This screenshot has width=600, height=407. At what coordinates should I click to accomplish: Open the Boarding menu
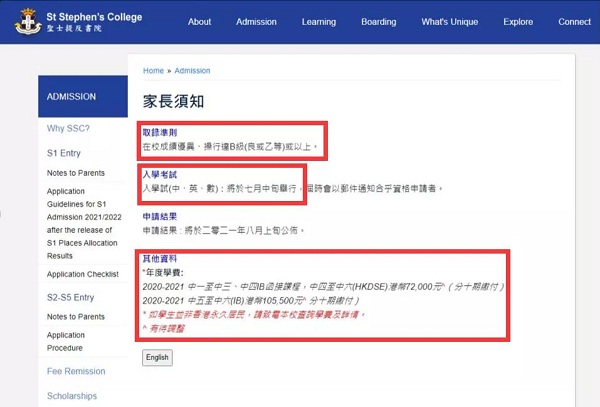click(379, 22)
